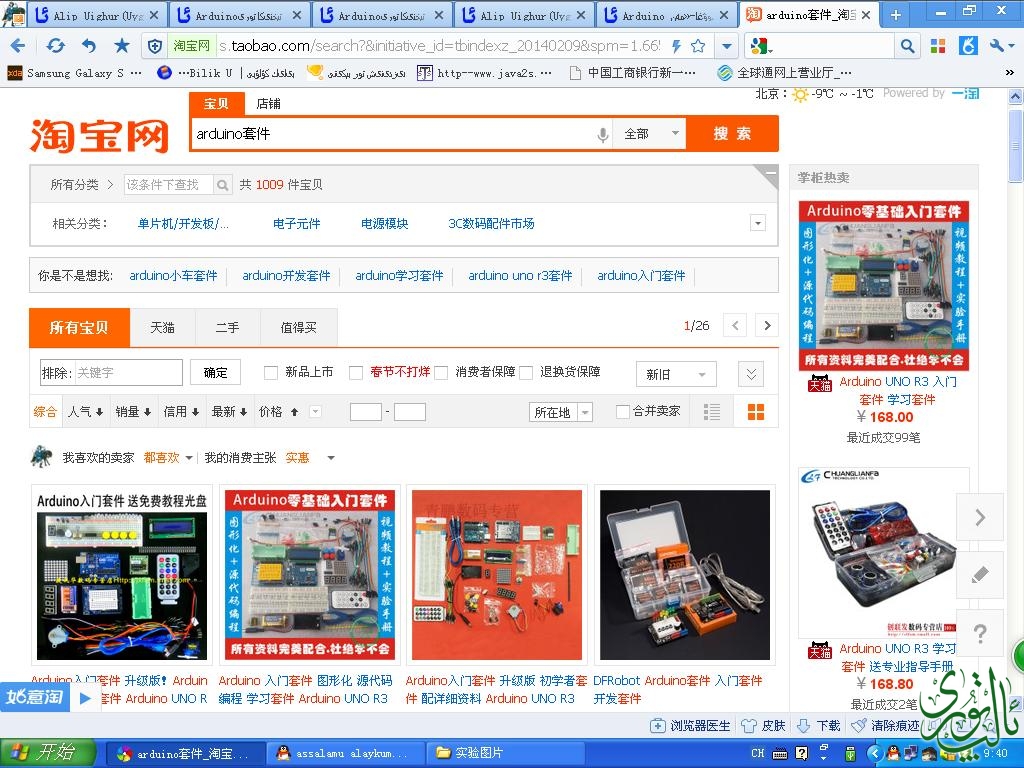Open the 实惠 consumption preference dropdown
The width and height of the screenshot is (1024, 768).
coord(310,458)
